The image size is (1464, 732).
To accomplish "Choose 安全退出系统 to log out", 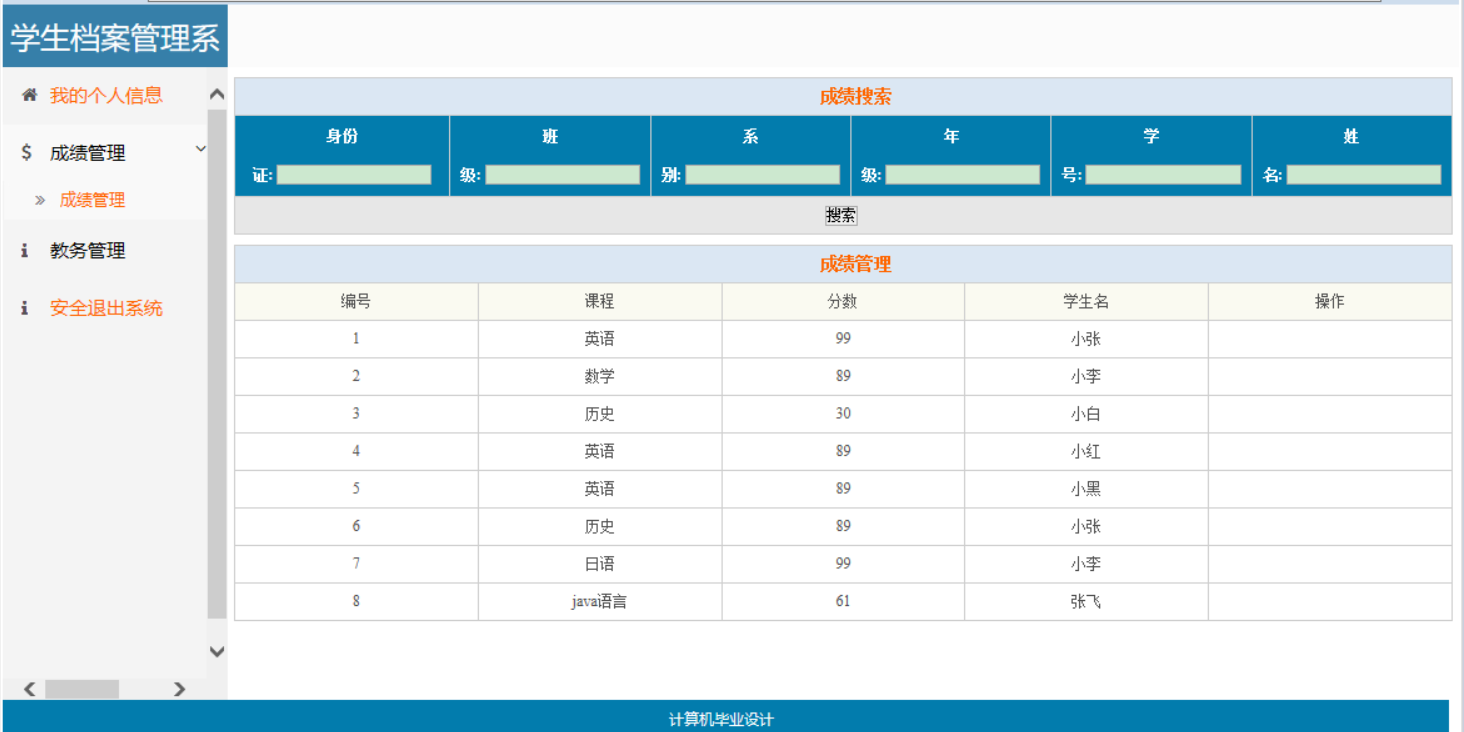I will 106,308.
